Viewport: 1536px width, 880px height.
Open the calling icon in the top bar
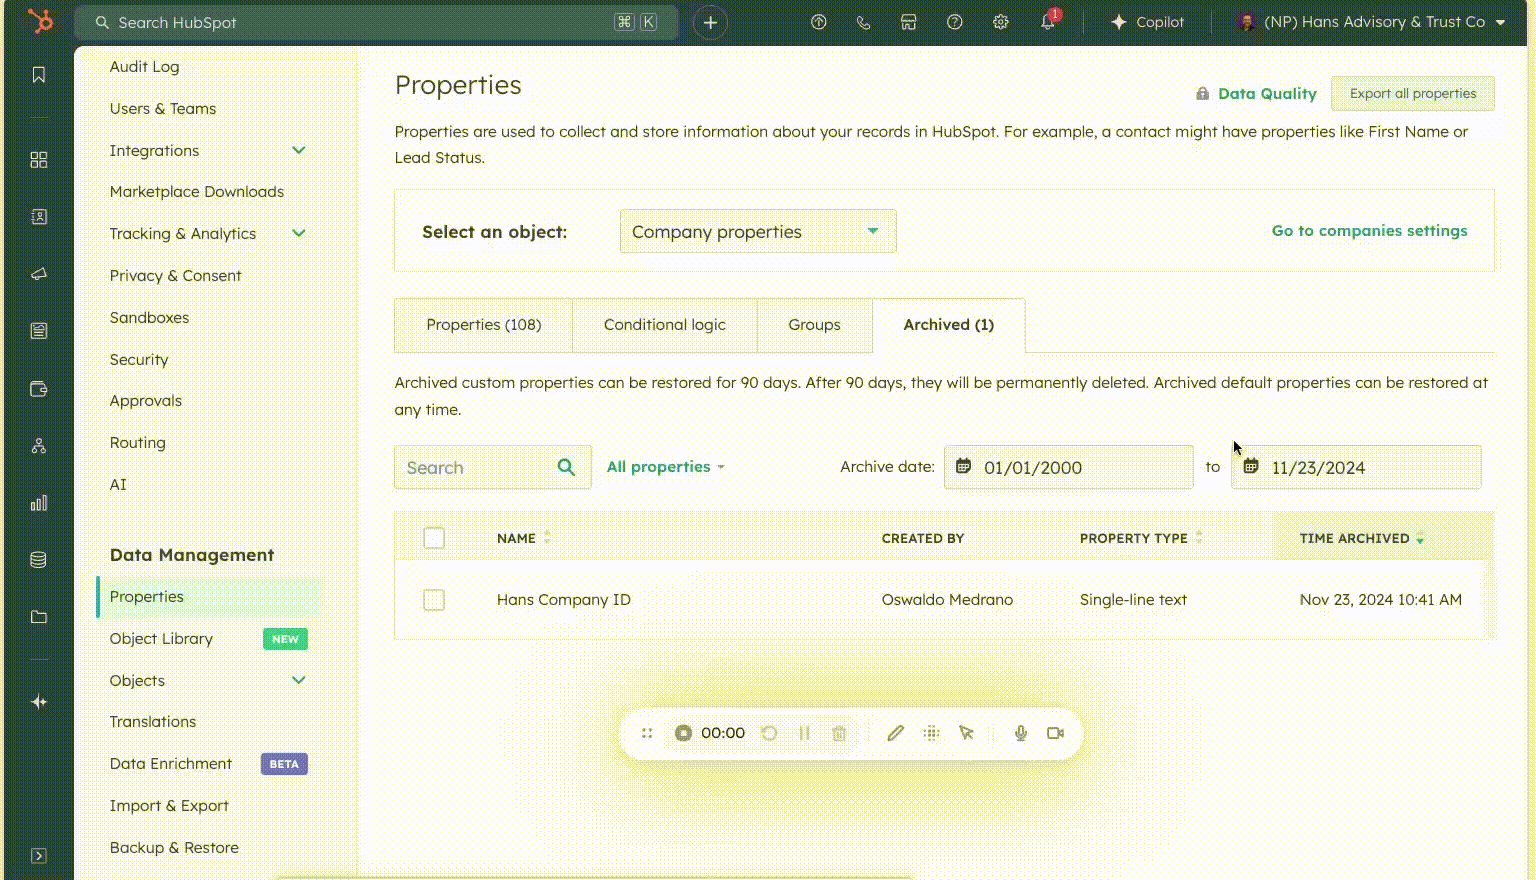863,21
